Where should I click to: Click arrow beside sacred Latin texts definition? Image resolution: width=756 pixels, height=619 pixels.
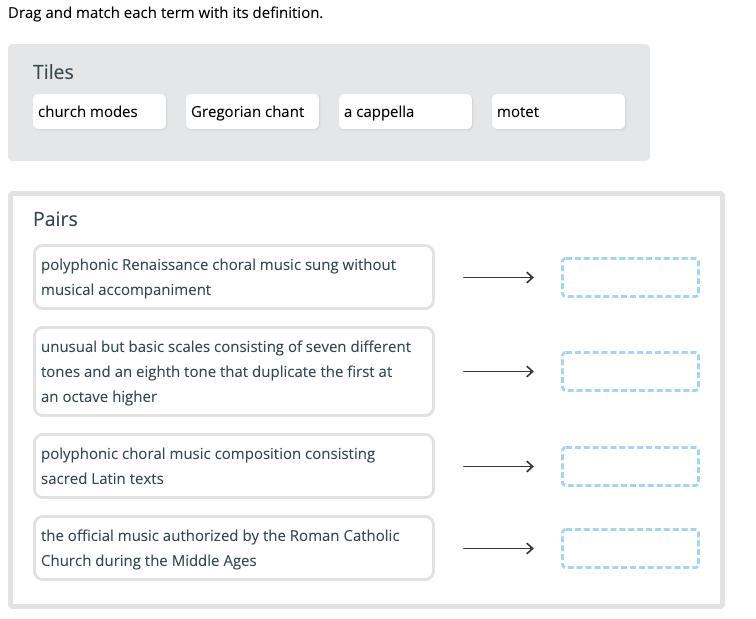[x=498, y=466]
